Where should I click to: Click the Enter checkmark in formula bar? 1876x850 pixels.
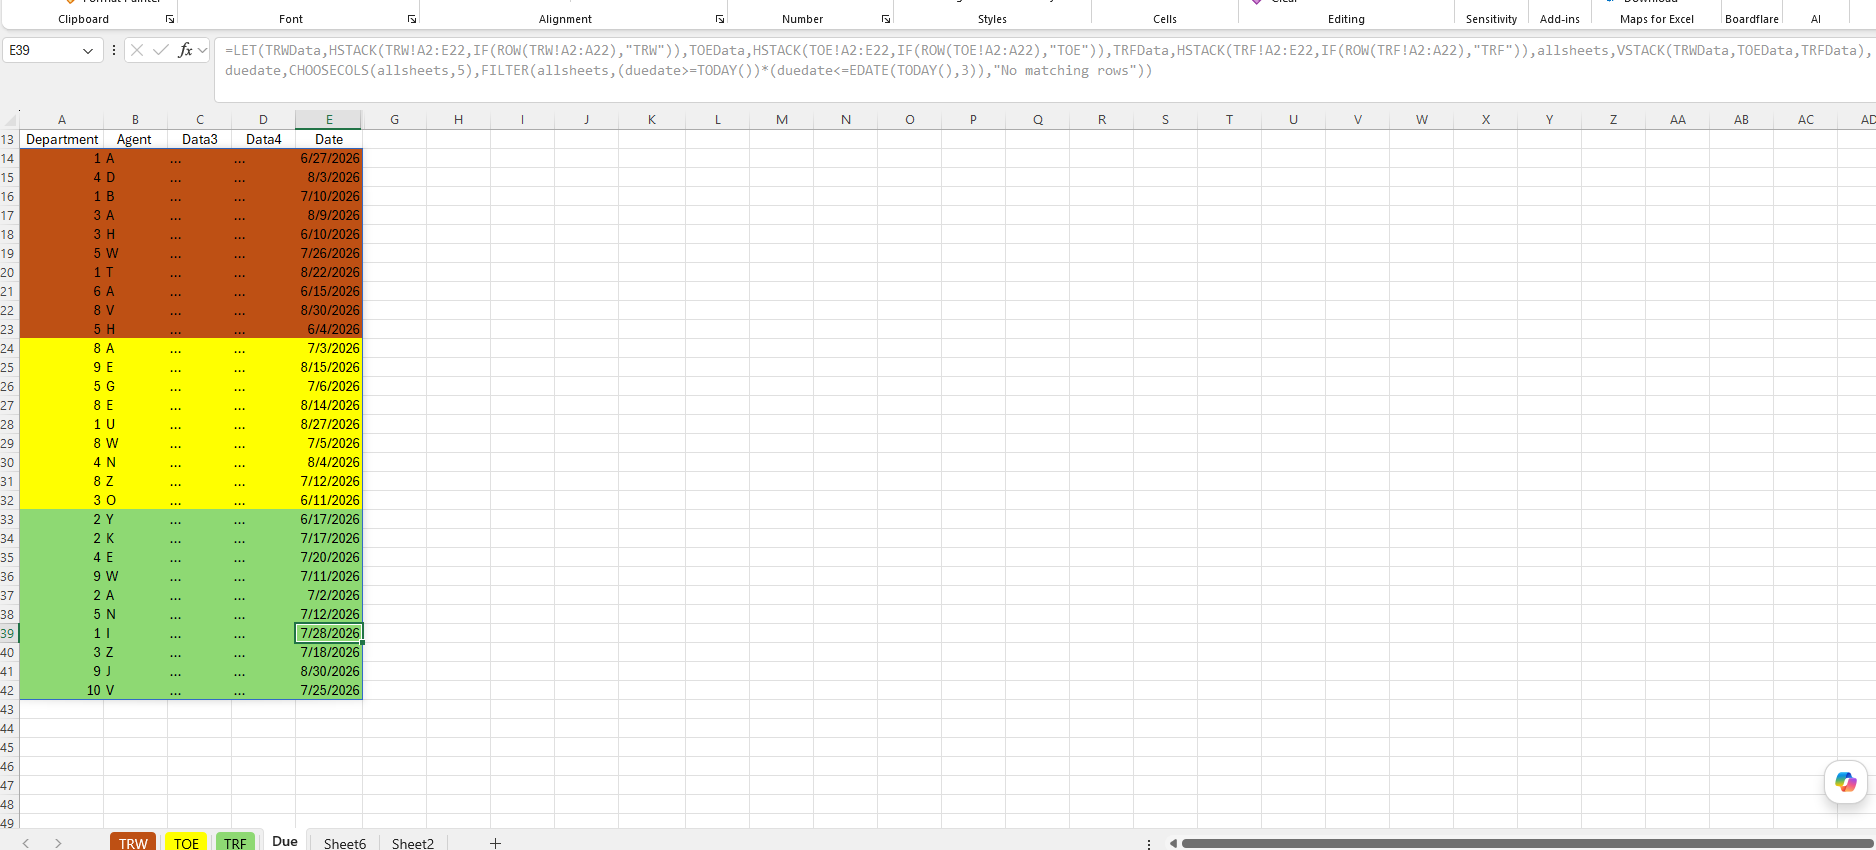161,50
